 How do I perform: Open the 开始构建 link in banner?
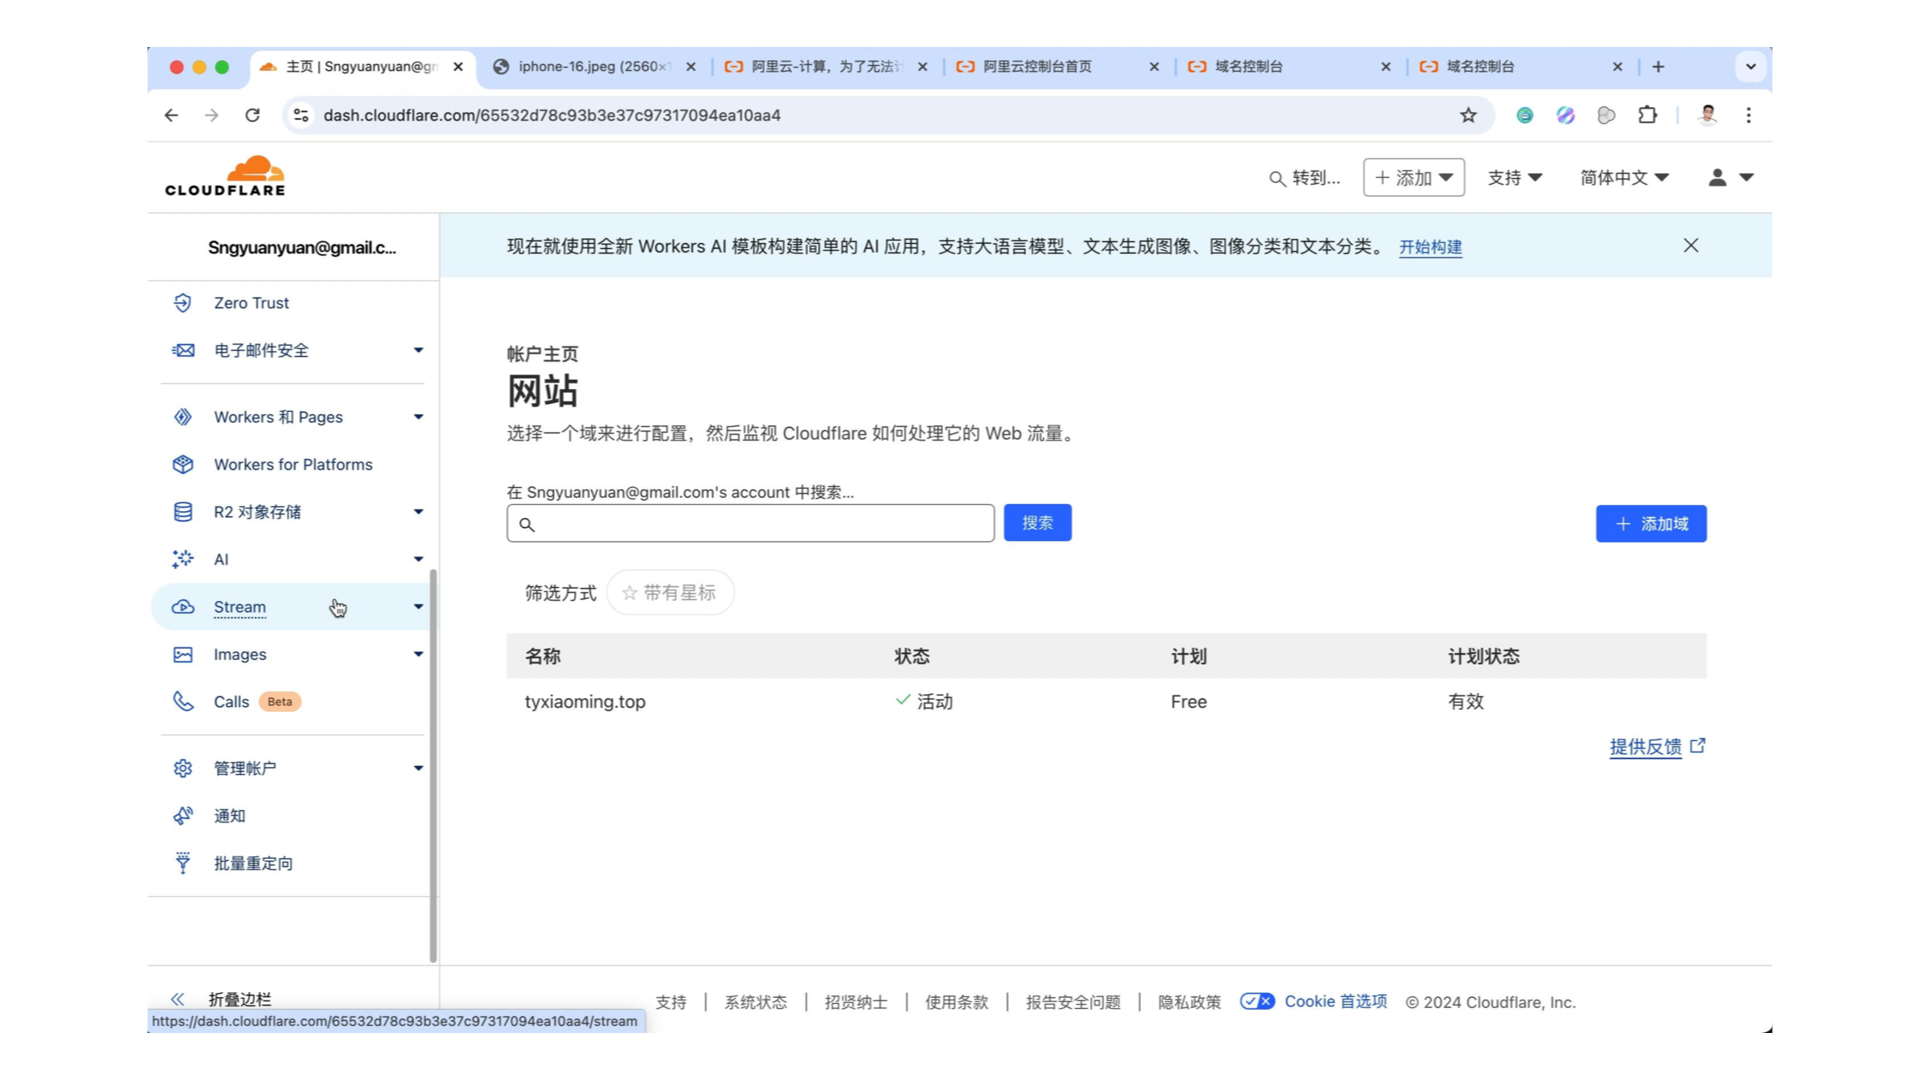coord(1430,247)
